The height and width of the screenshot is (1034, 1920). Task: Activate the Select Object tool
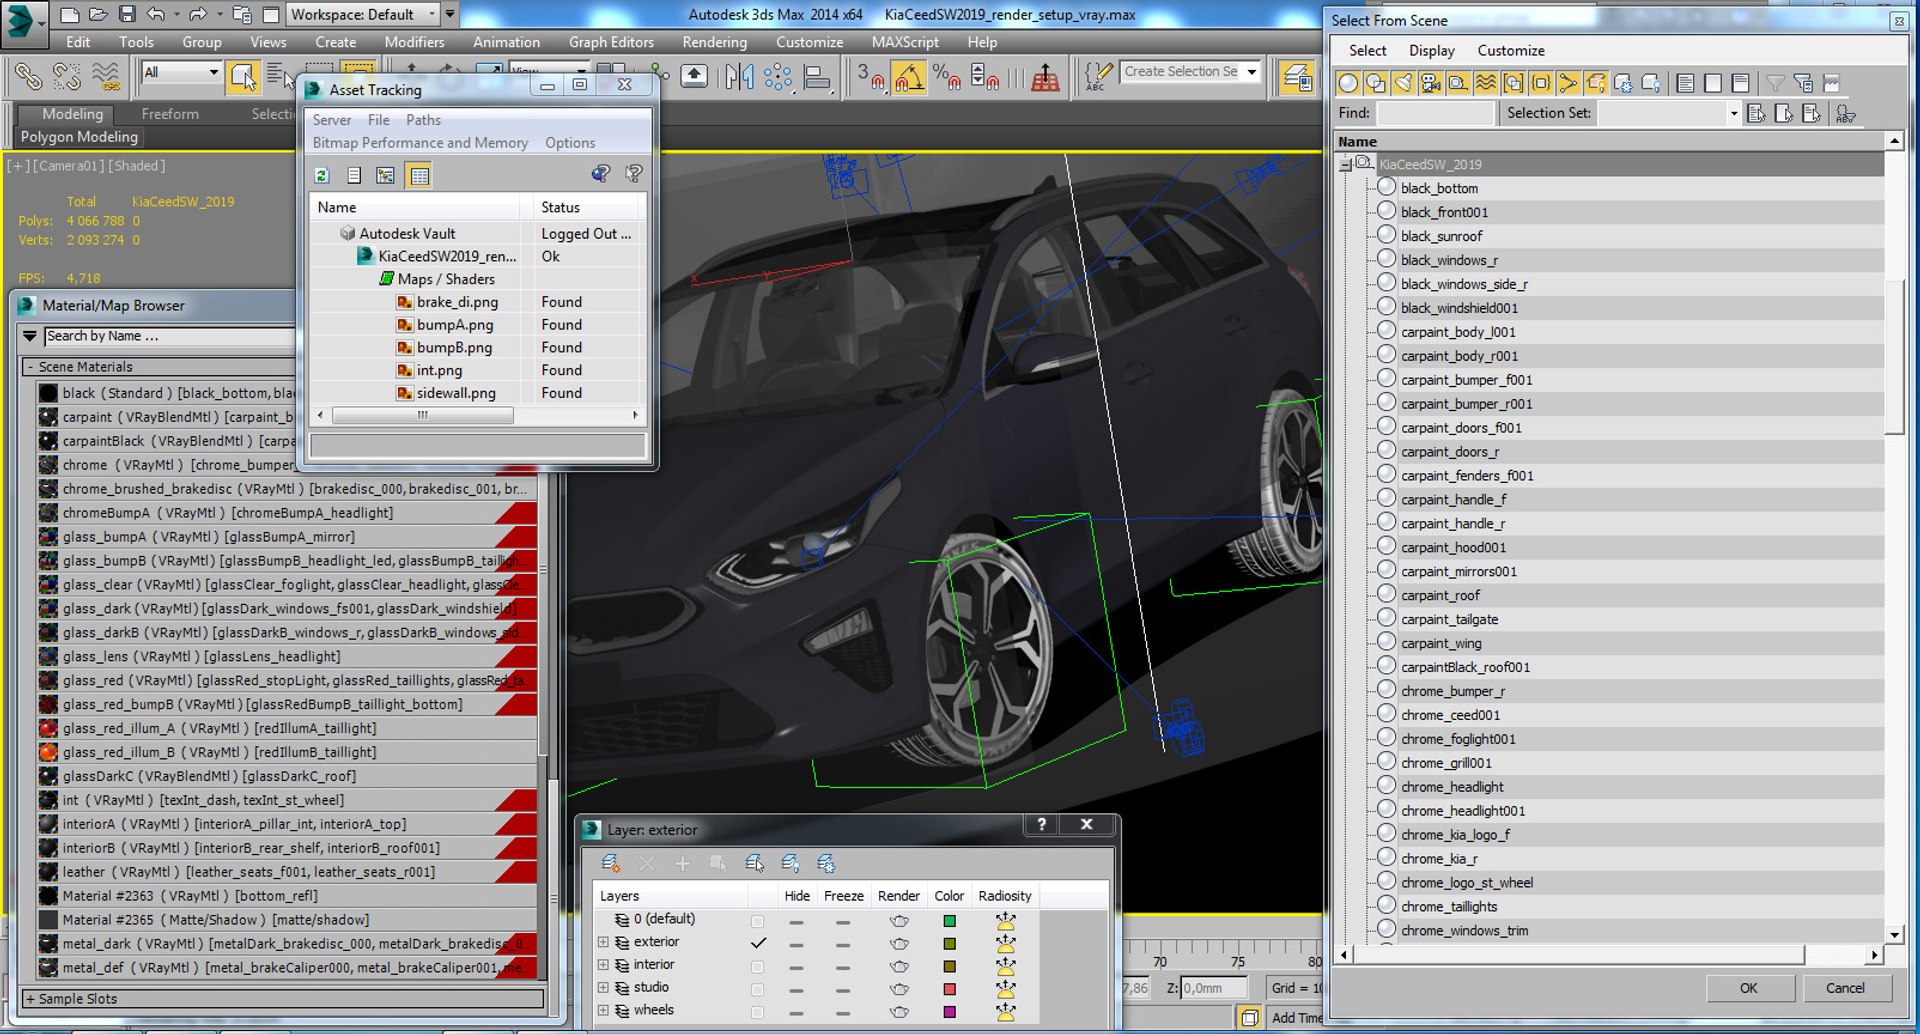click(x=242, y=76)
